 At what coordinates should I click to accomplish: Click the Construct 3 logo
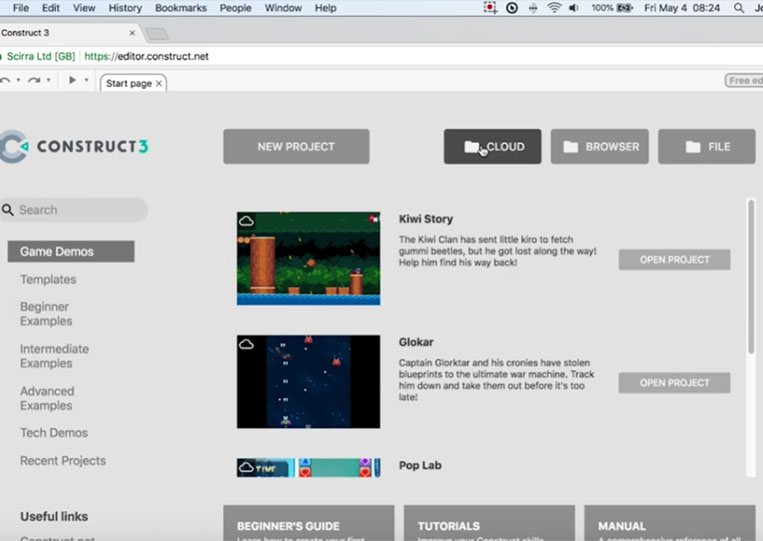click(x=74, y=146)
